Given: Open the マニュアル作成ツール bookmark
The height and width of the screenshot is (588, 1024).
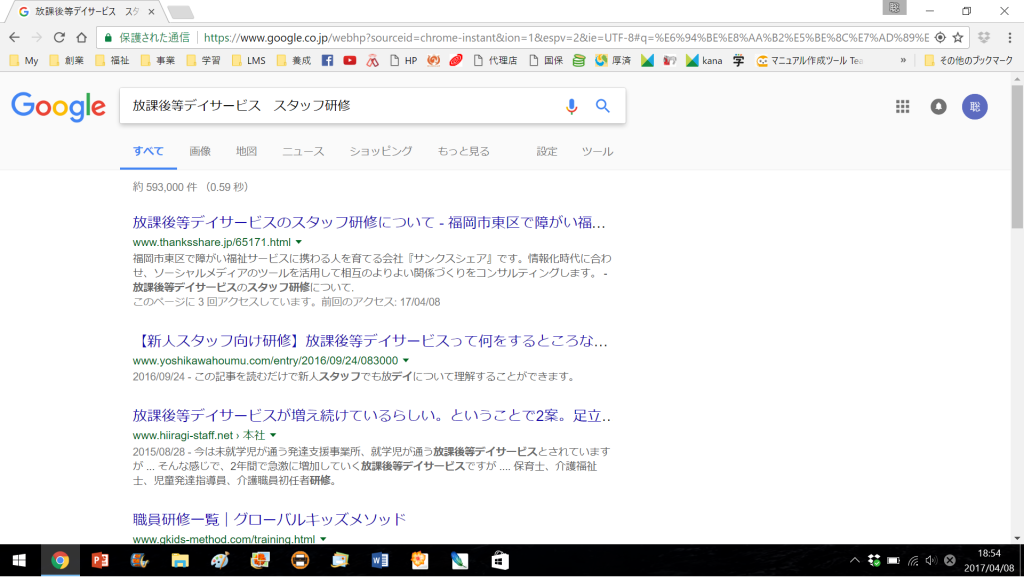Looking at the screenshot, I should (x=810, y=61).
